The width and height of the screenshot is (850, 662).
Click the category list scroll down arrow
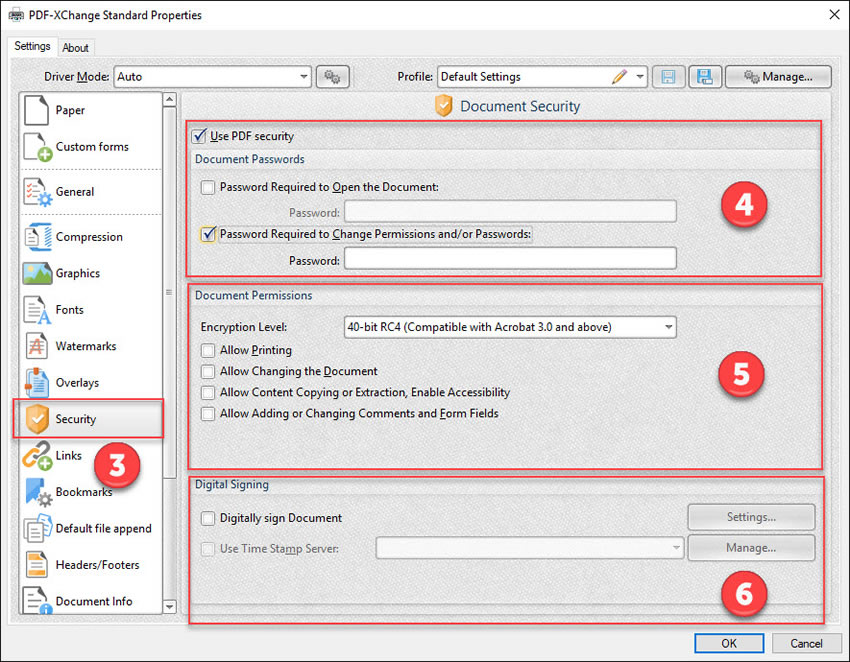(170, 606)
